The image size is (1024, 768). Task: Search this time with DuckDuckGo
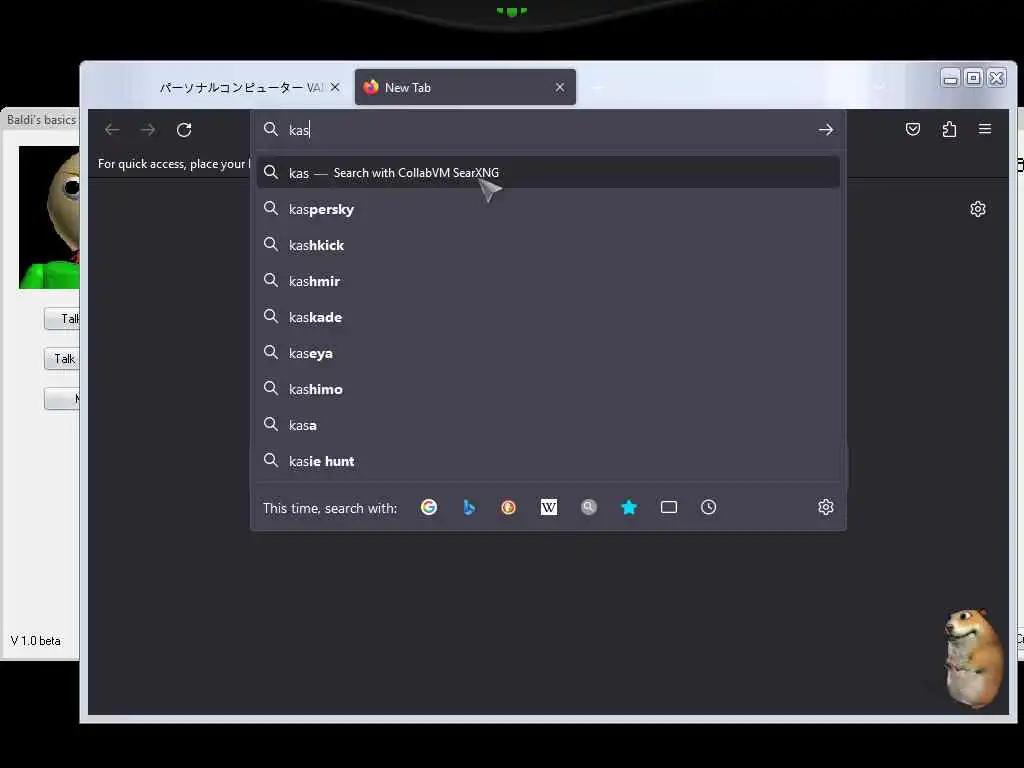click(x=509, y=507)
